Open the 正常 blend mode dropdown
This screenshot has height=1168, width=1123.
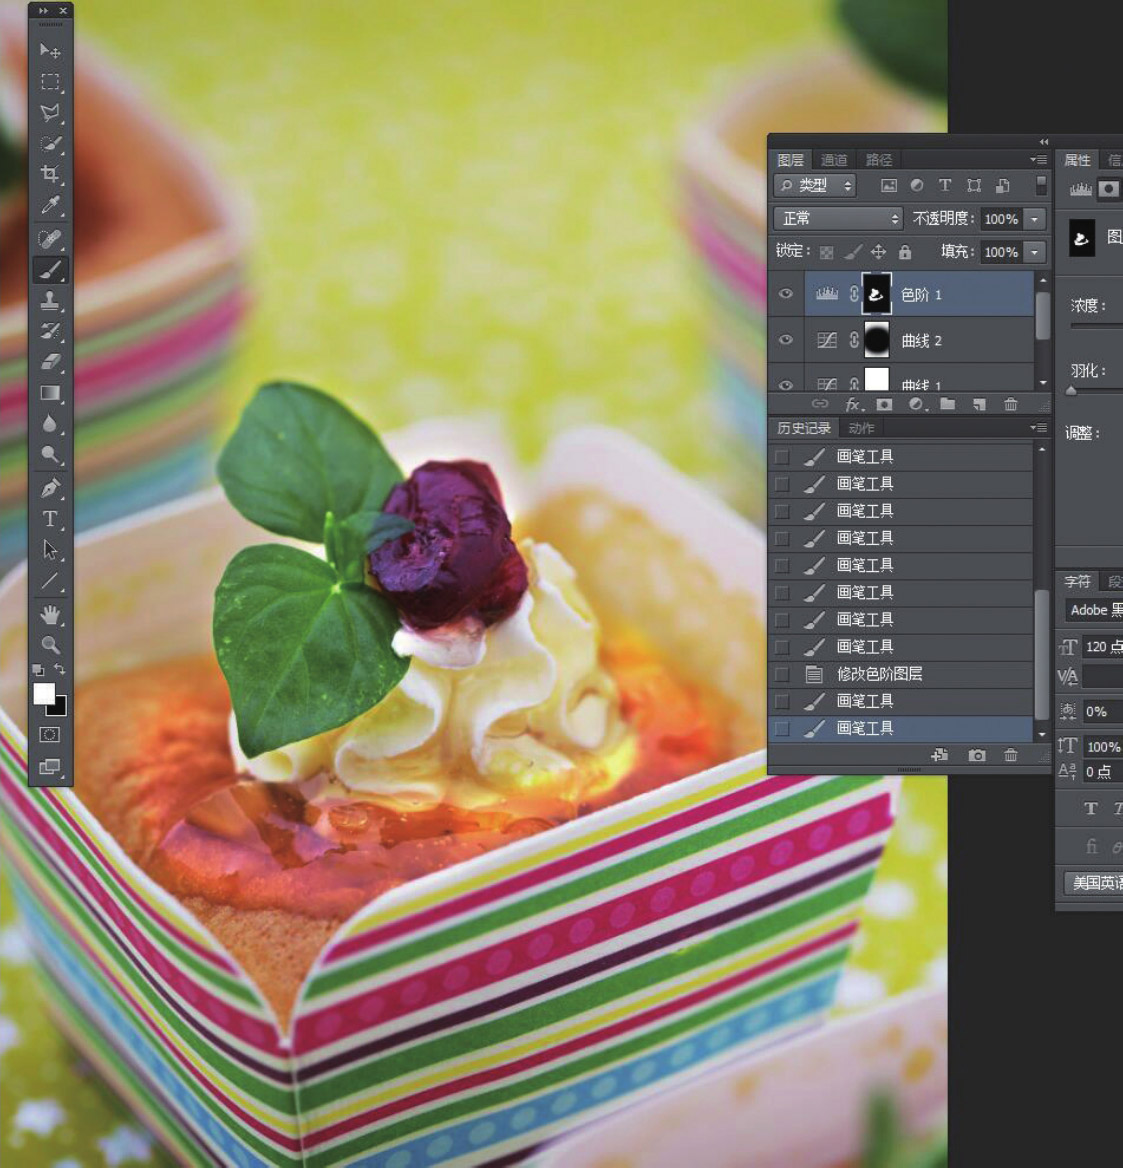pos(838,218)
